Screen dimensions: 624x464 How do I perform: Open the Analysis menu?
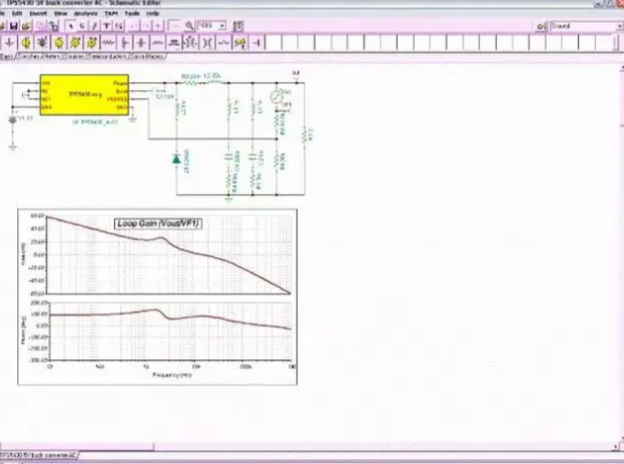(x=85, y=13)
